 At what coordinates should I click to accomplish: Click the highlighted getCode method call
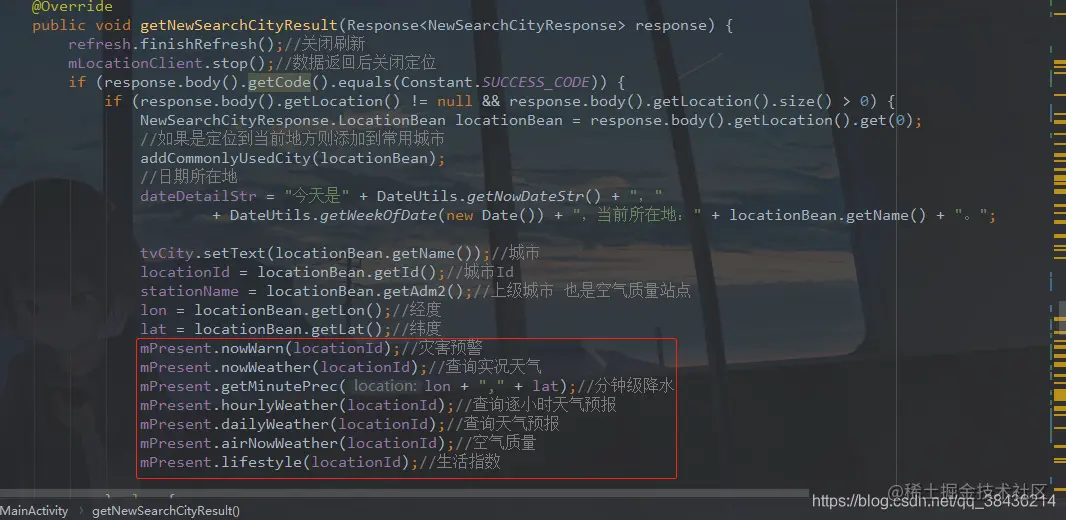(x=279, y=82)
